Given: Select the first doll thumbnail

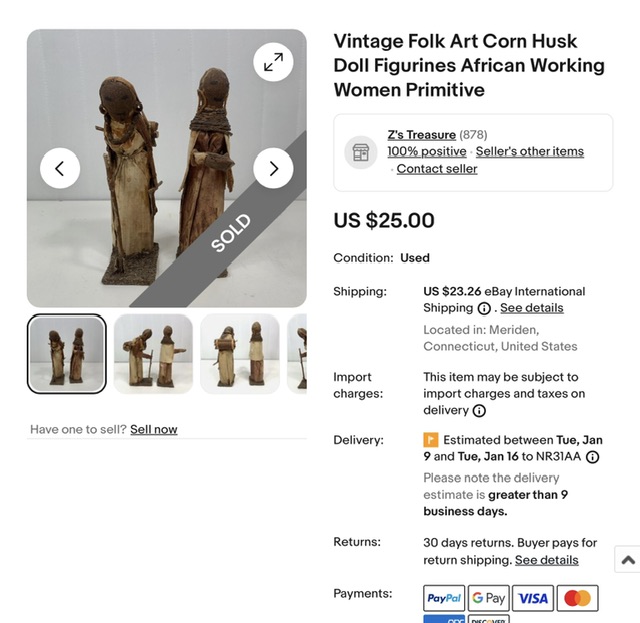Looking at the screenshot, I should [67, 354].
